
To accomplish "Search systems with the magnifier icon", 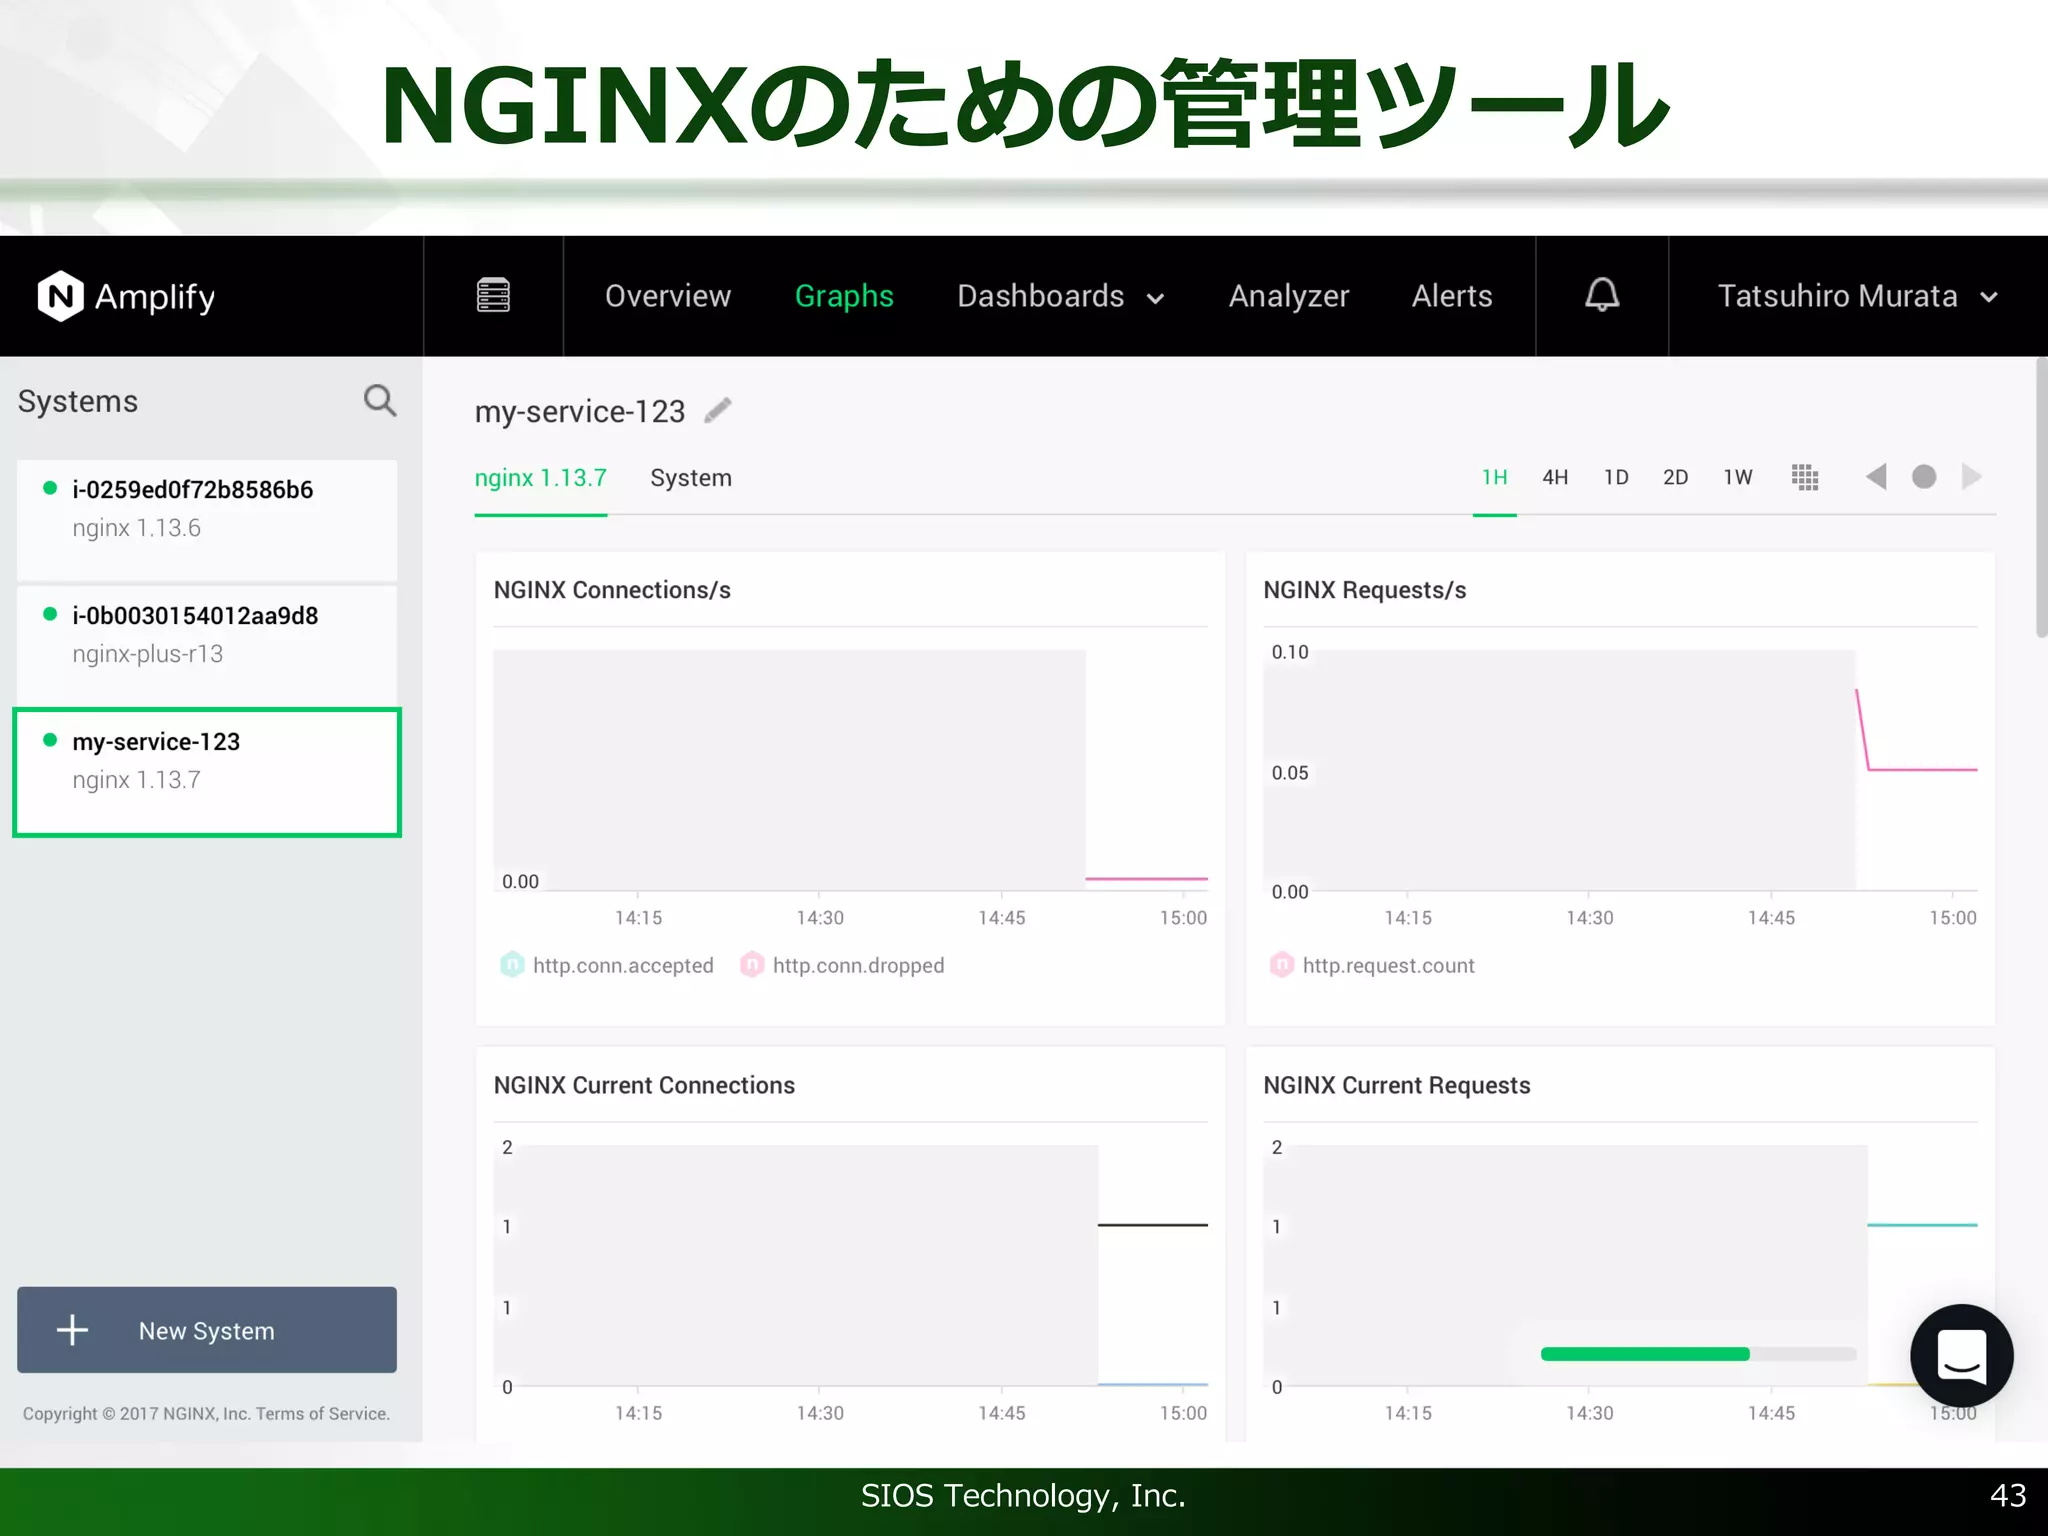I will pyautogui.click(x=380, y=401).
